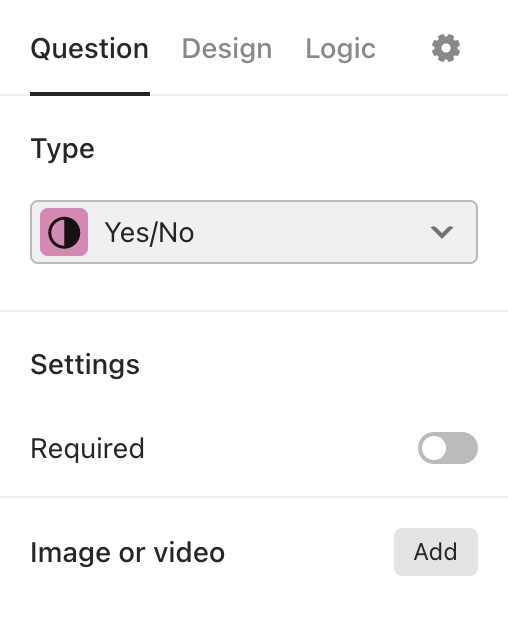Select the Question tab
The width and height of the screenshot is (508, 638).
click(x=90, y=49)
